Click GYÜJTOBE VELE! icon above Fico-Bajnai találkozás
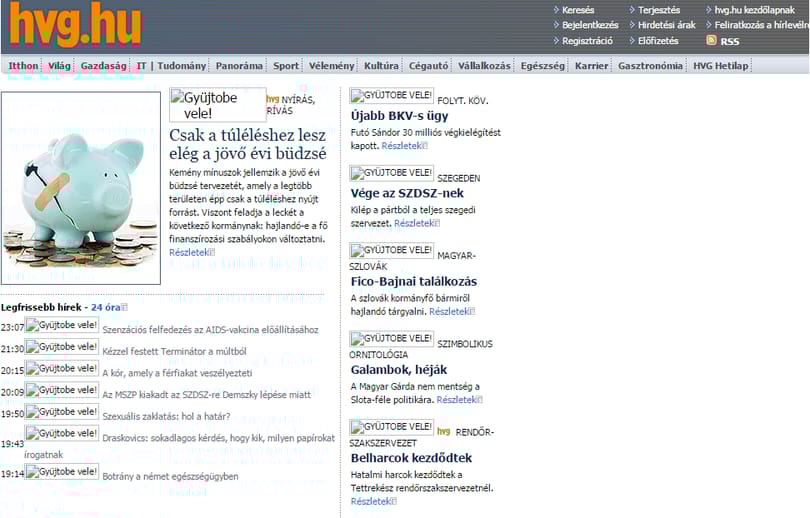Viewport: 810px width, 518px height. tap(392, 251)
